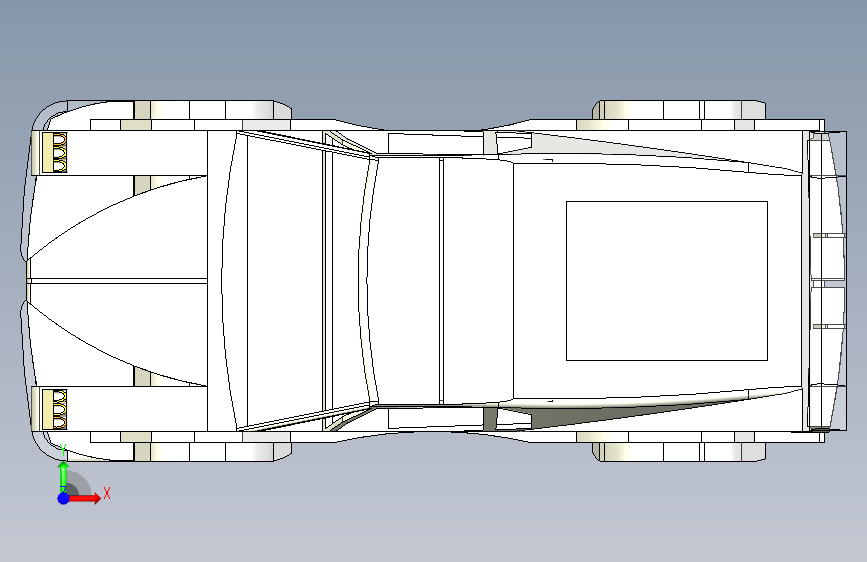Click the blue Z axis ball of the triad

[x=64, y=498]
